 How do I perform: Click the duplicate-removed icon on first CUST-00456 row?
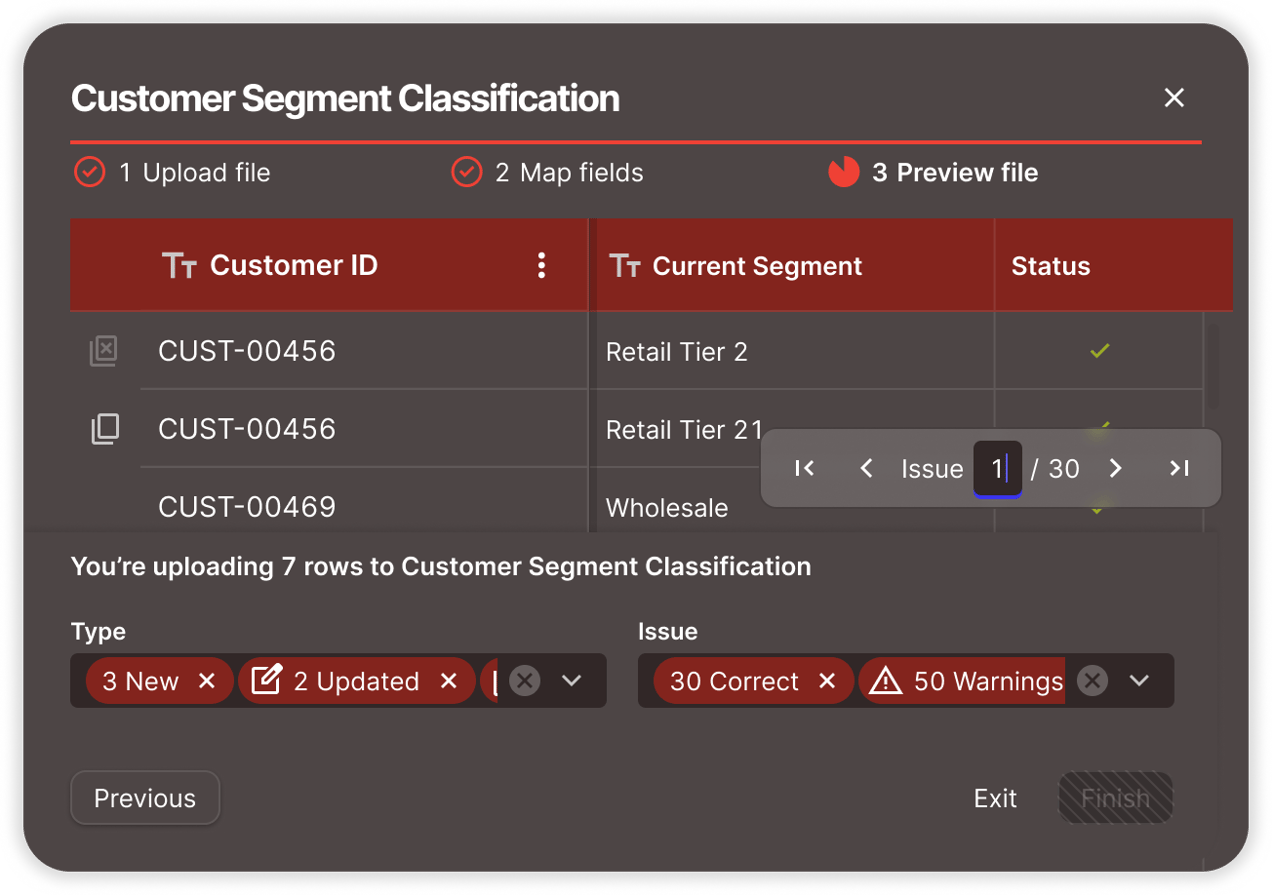click(x=104, y=351)
